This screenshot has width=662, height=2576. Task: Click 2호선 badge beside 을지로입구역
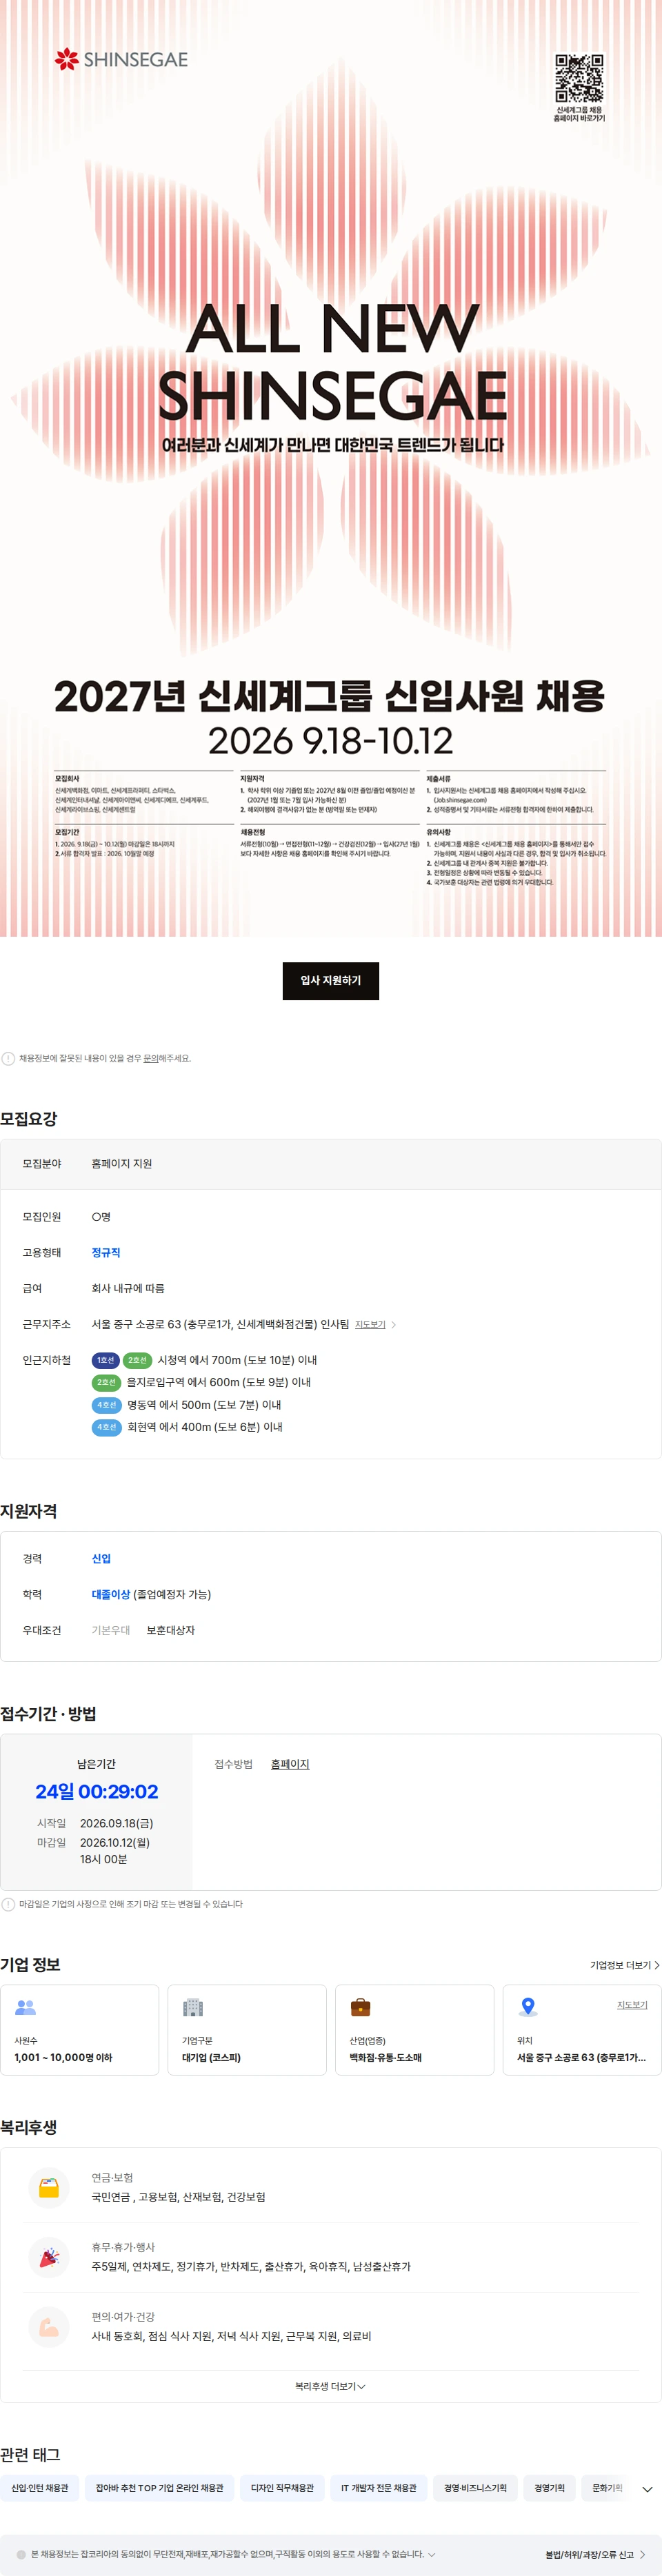(x=106, y=1382)
